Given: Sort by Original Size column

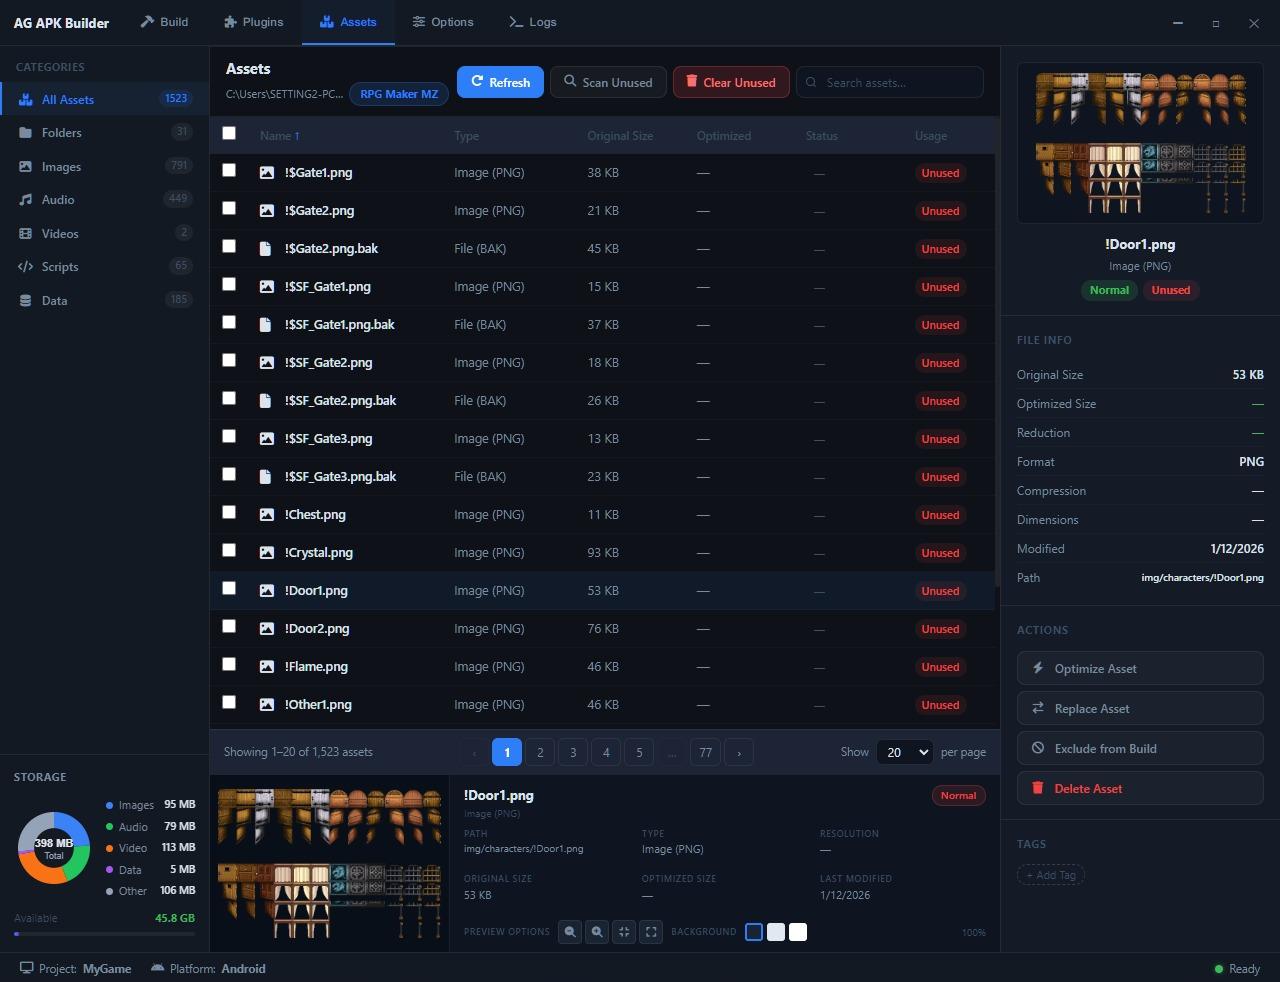Looking at the screenshot, I should [620, 136].
